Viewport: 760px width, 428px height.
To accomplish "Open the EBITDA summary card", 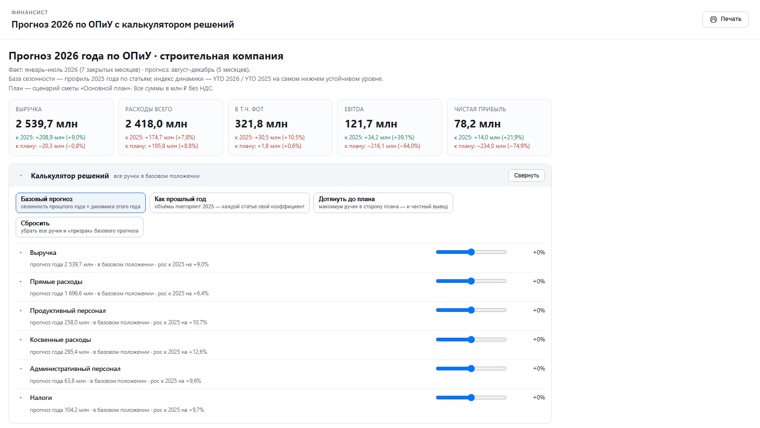I will (390, 127).
